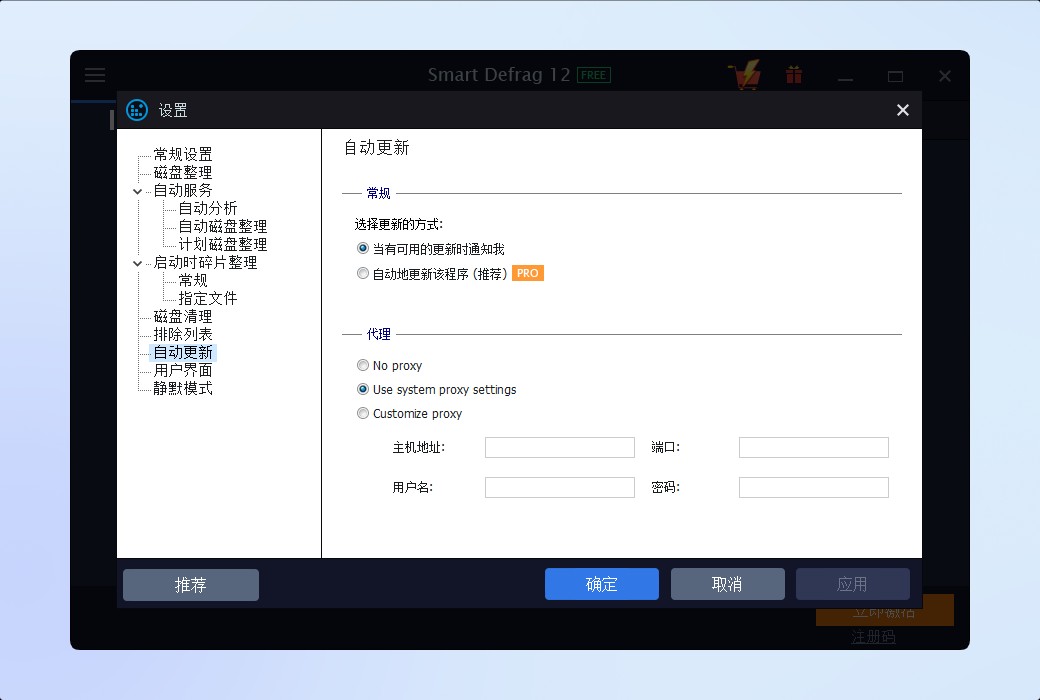The image size is (1040, 700).
Task: Open 计划磁盘整理 settings page
Action: click(x=223, y=244)
